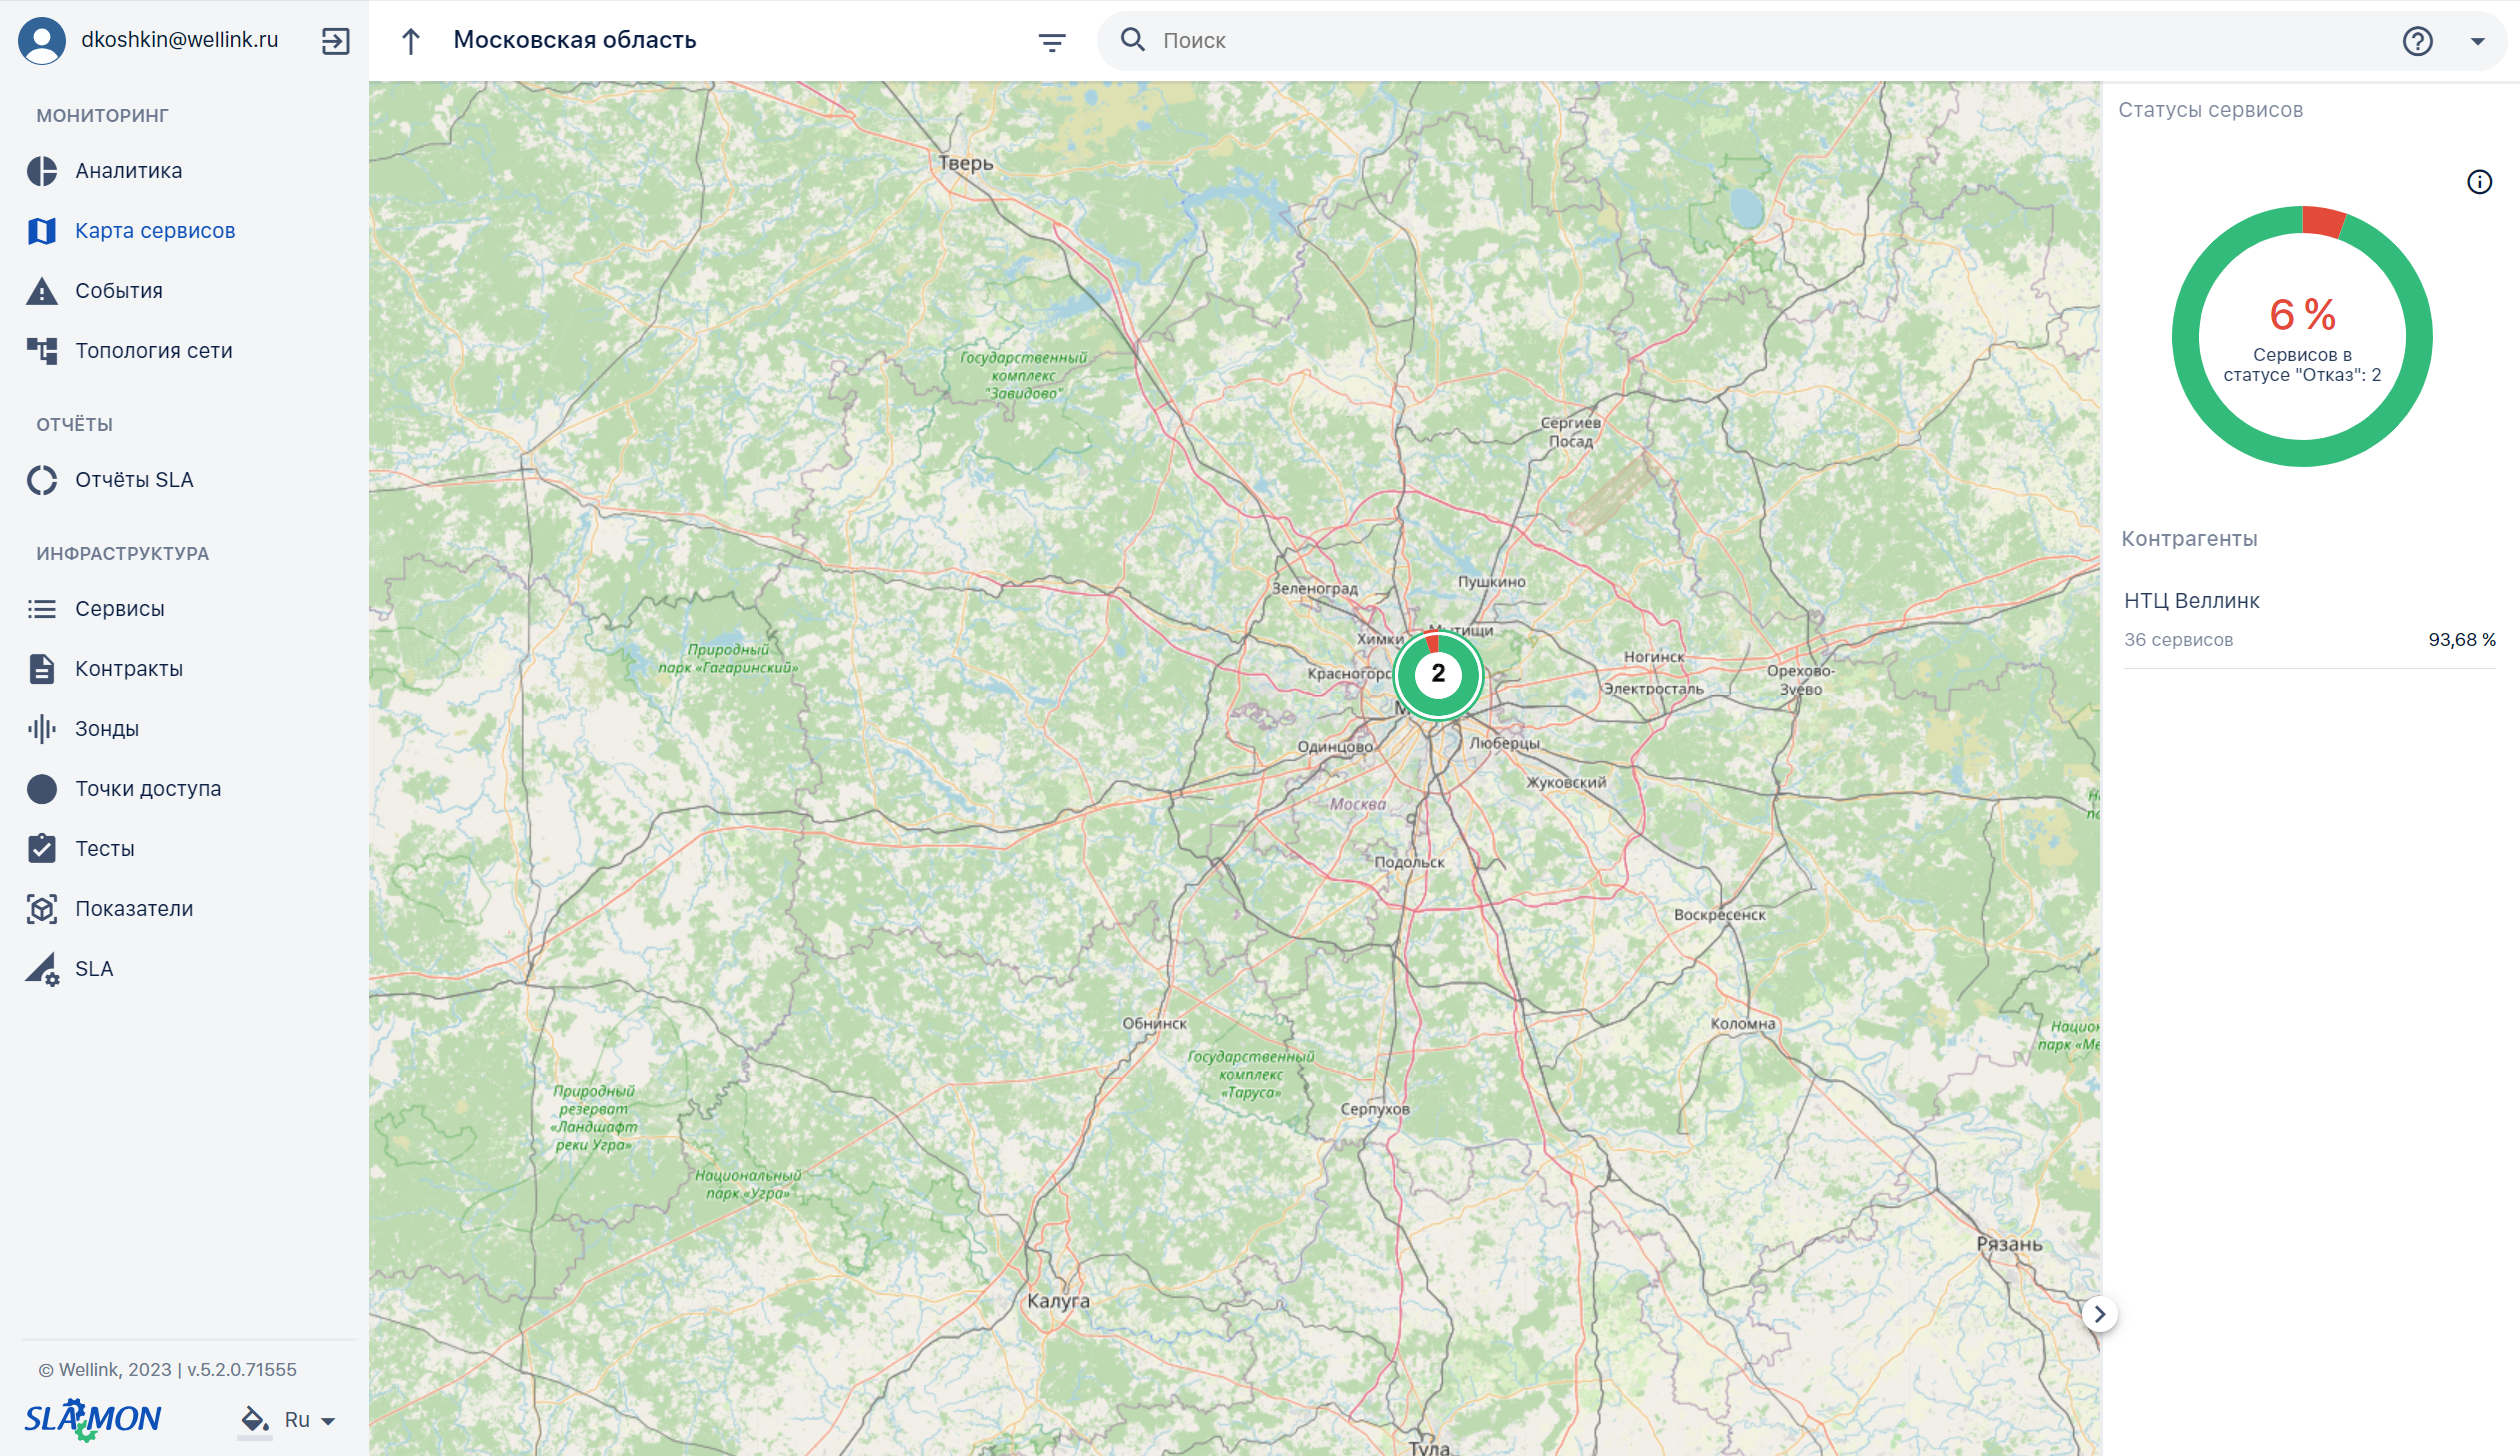Click the red segment of the status donut
Viewport: 2520px width, 1456px height.
tap(2322, 221)
